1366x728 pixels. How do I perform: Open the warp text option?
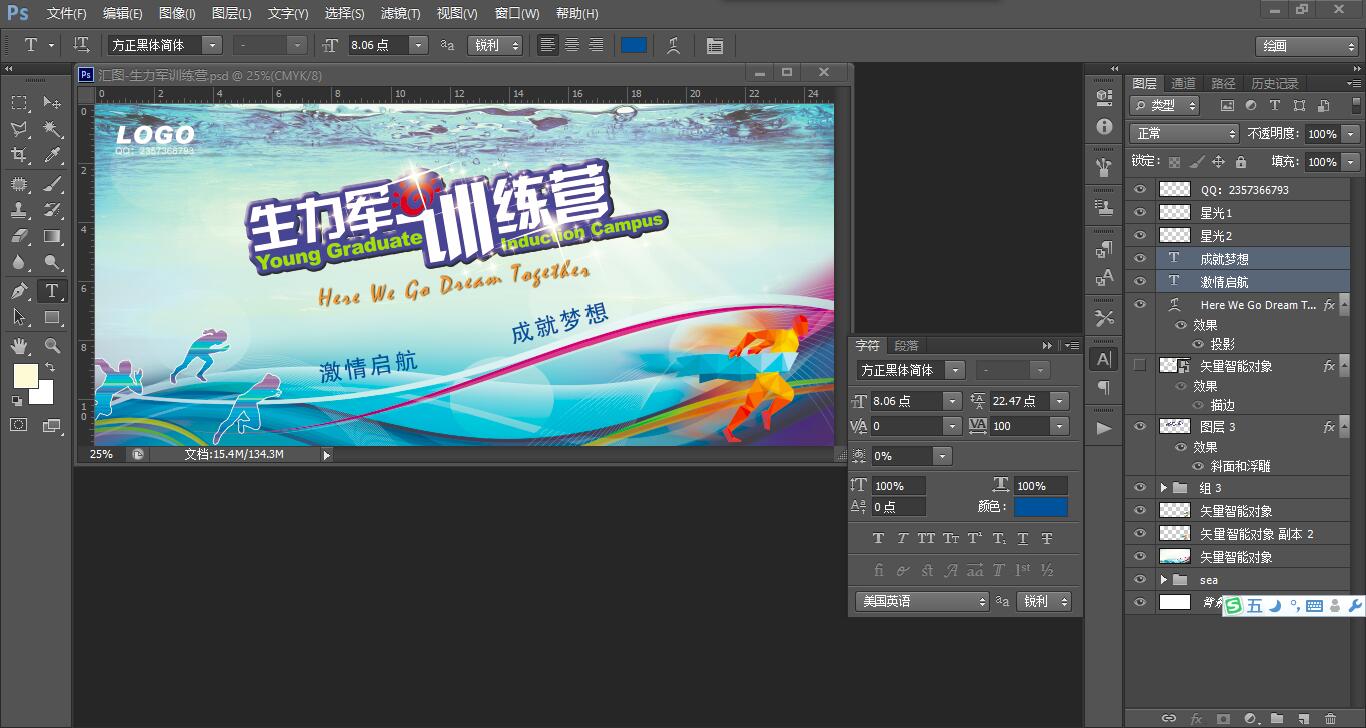675,45
